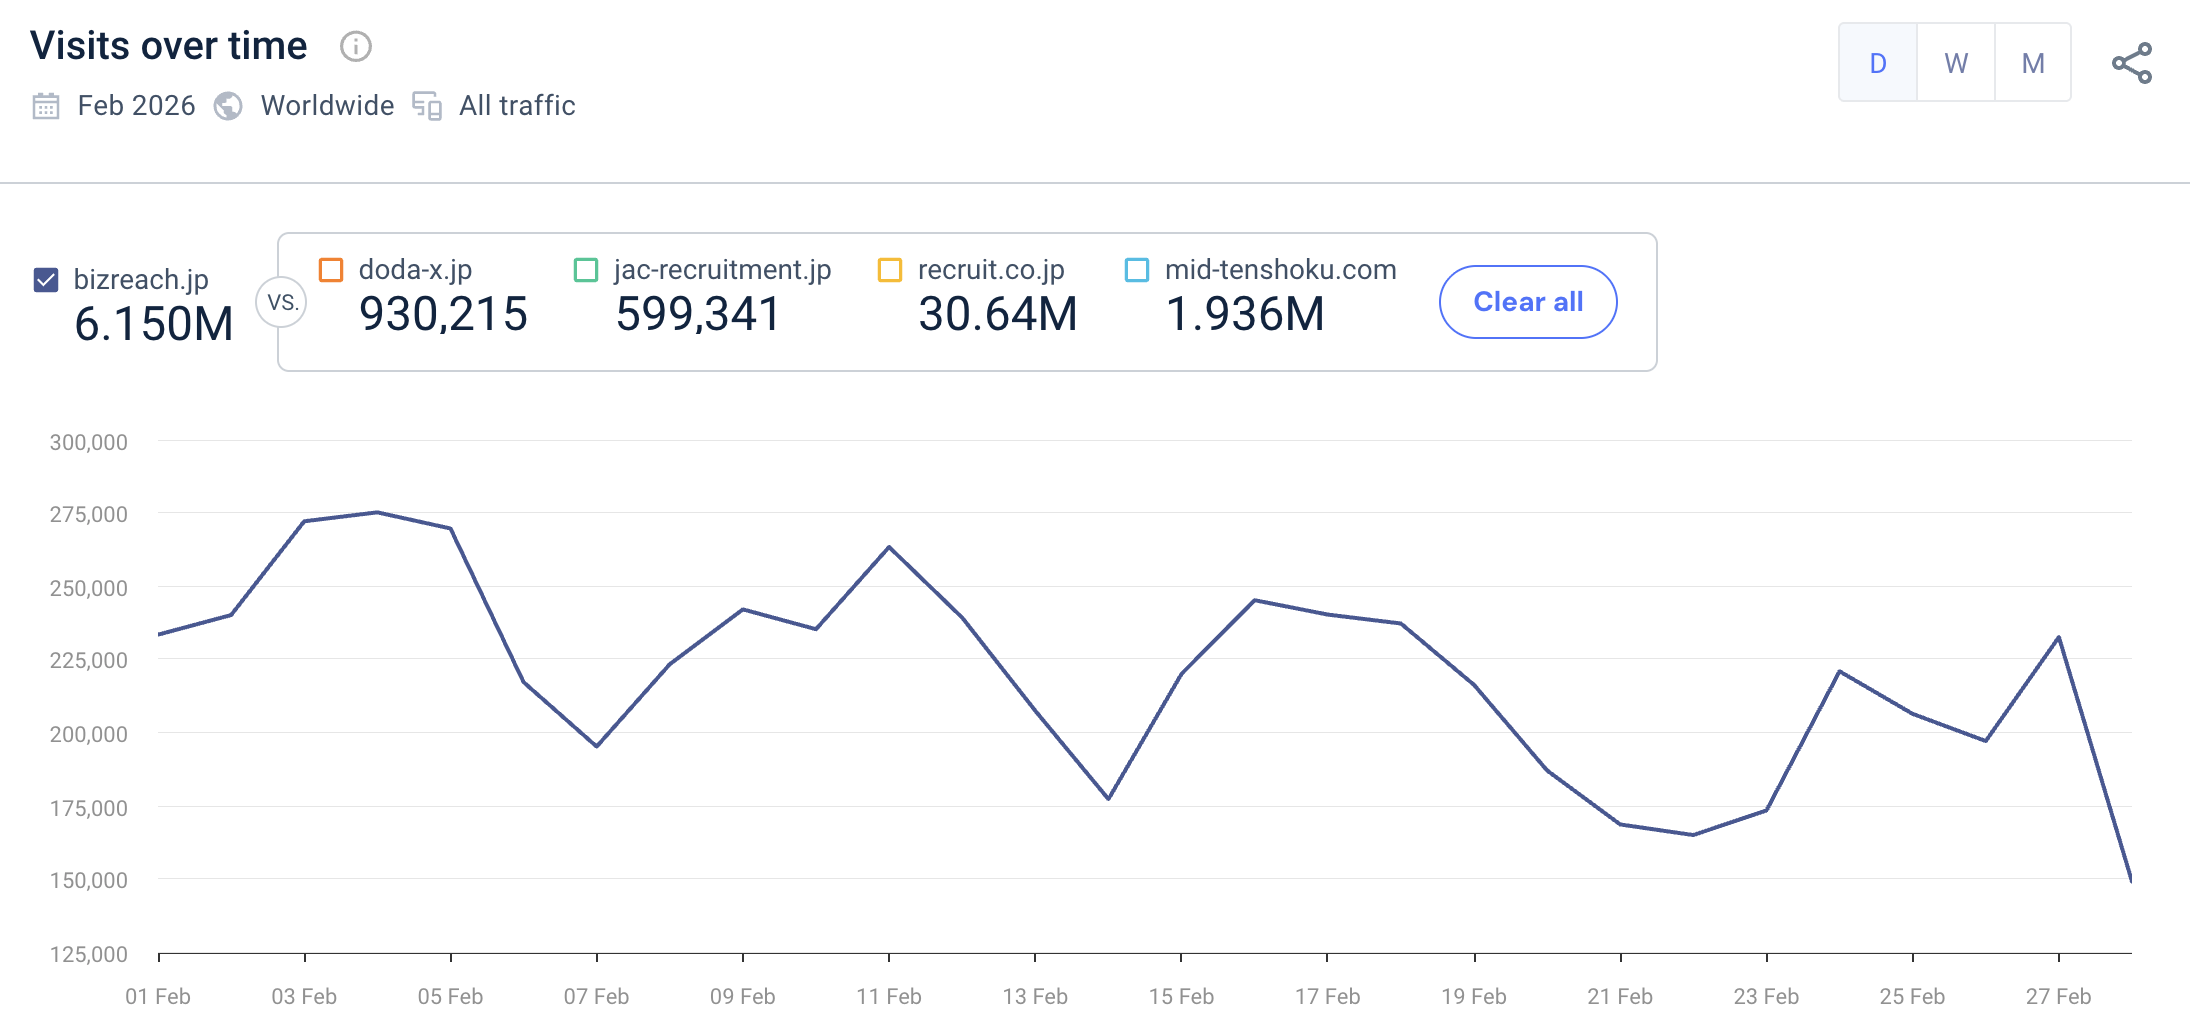Check the mid-tenshoku.com checkbox

click(1136, 270)
